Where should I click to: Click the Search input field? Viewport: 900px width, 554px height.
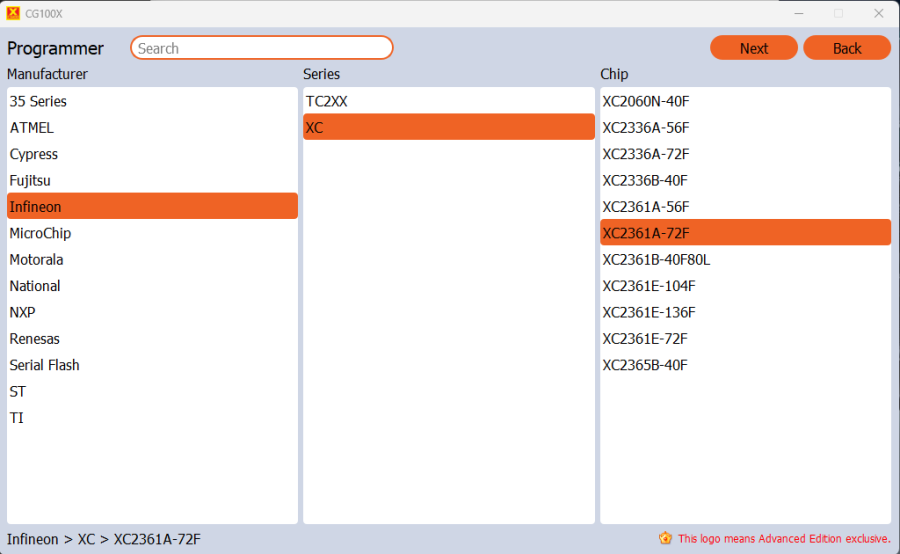pyautogui.click(x=261, y=48)
